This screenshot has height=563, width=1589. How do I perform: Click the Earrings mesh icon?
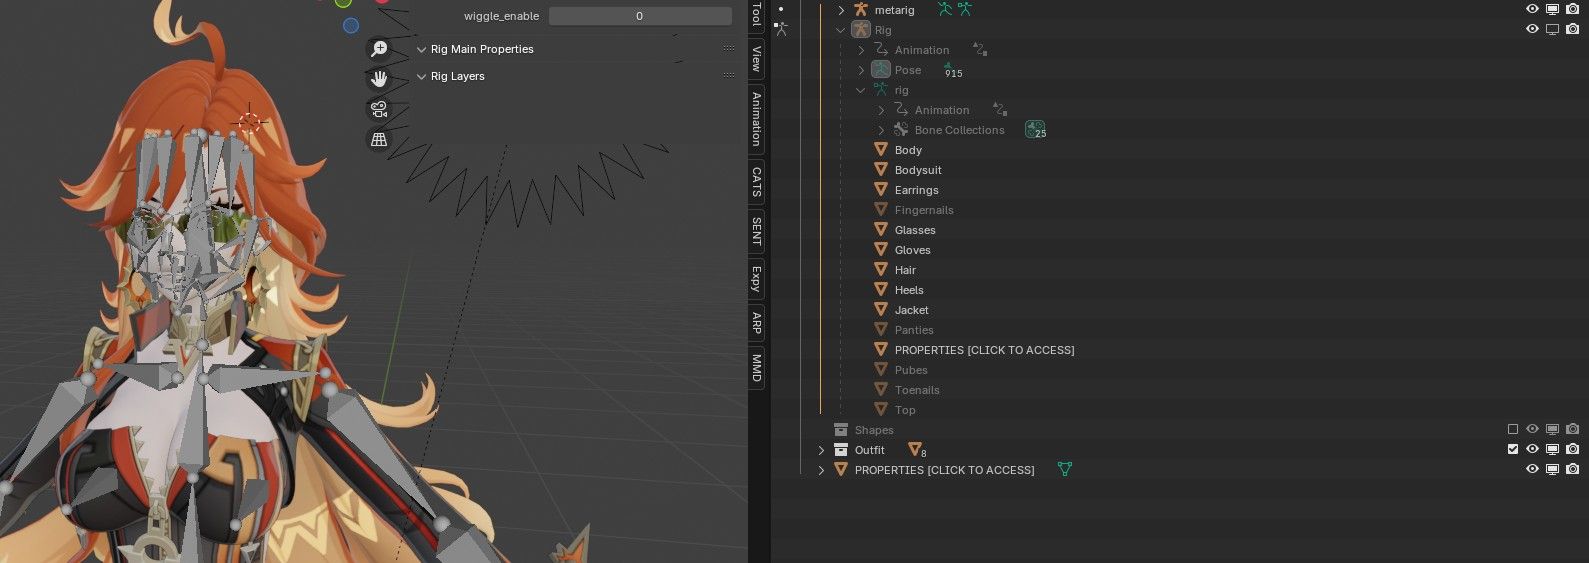click(x=881, y=190)
